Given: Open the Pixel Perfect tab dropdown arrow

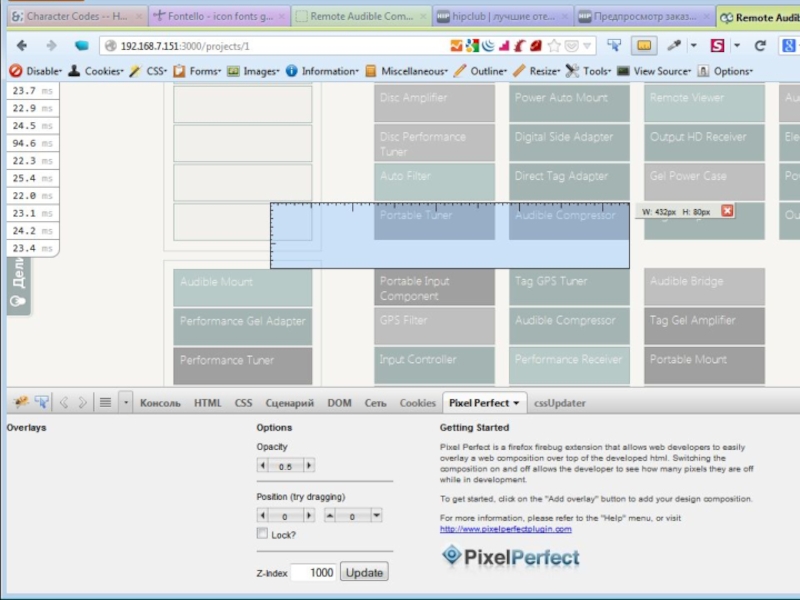Looking at the screenshot, I should pyautogui.click(x=516, y=403).
